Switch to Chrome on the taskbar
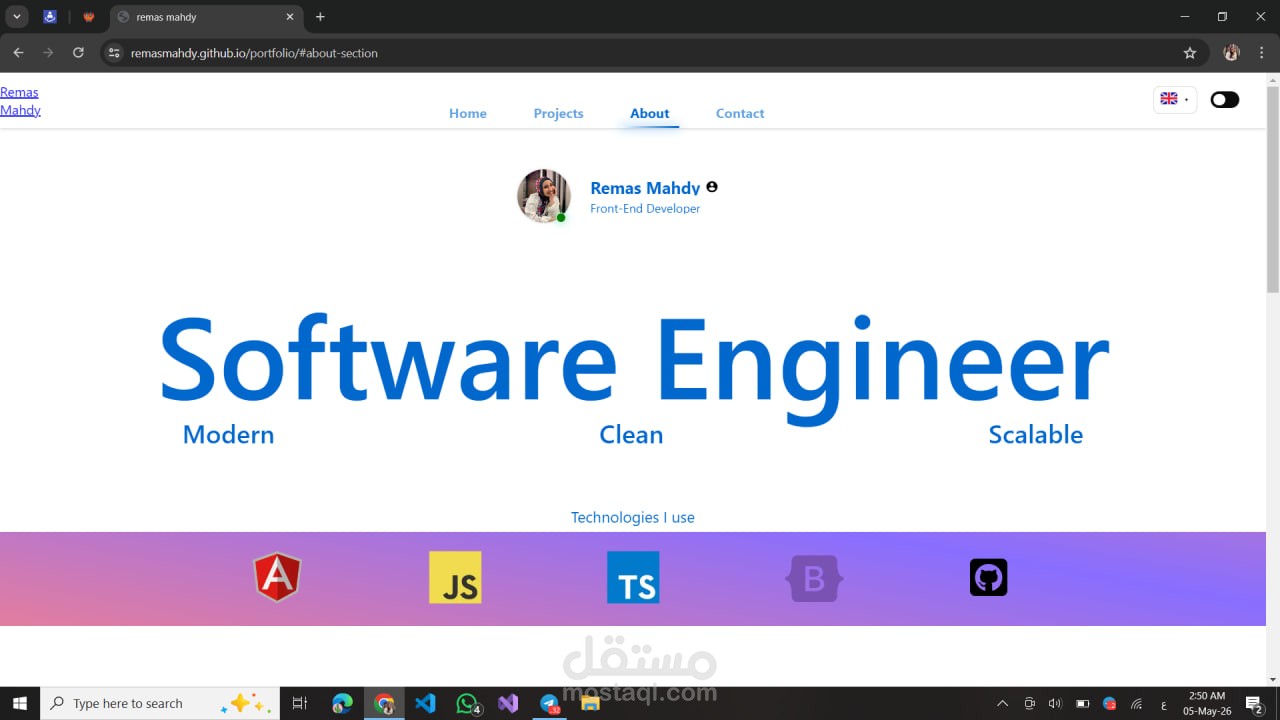The width and height of the screenshot is (1280, 720). [384, 704]
